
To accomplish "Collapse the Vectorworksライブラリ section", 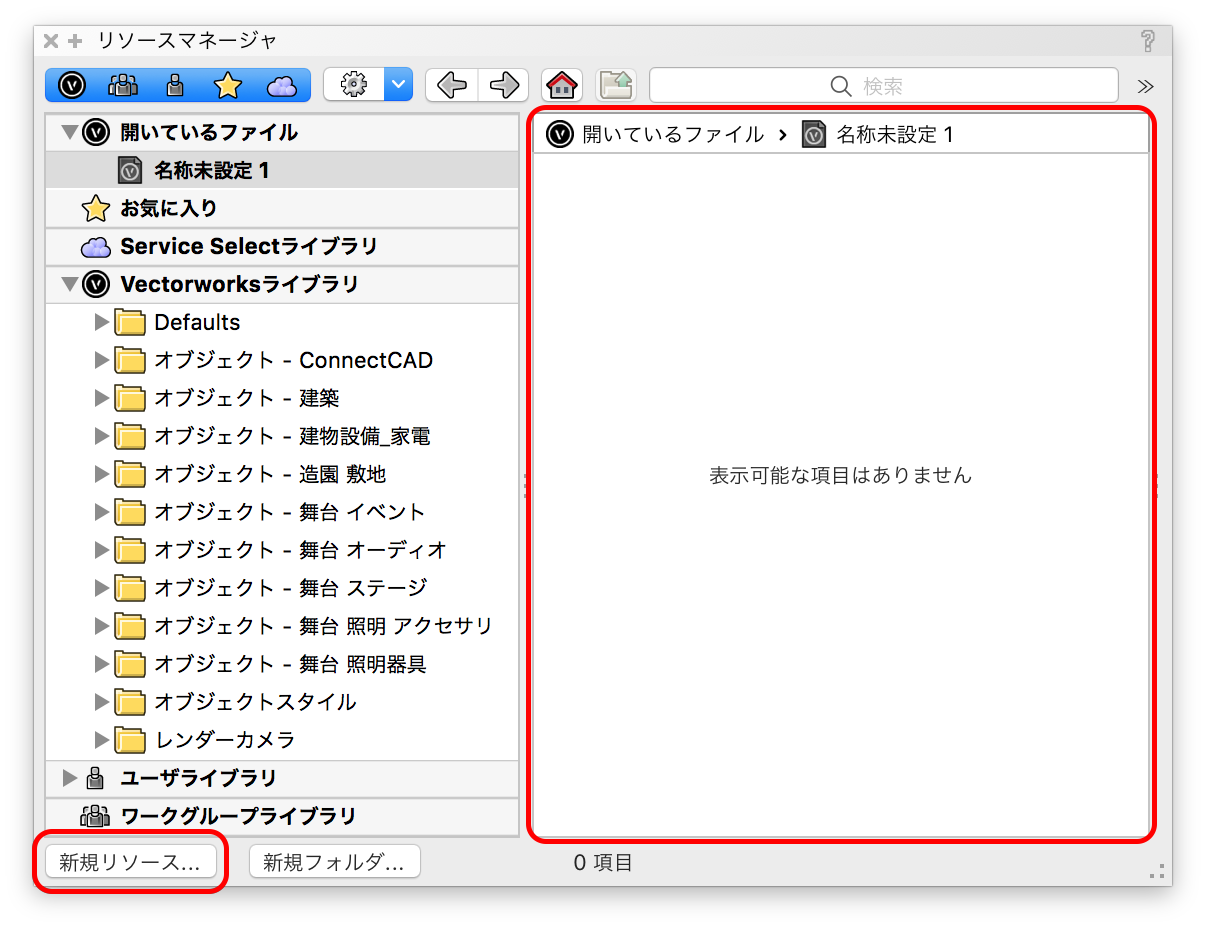I will coord(69,284).
